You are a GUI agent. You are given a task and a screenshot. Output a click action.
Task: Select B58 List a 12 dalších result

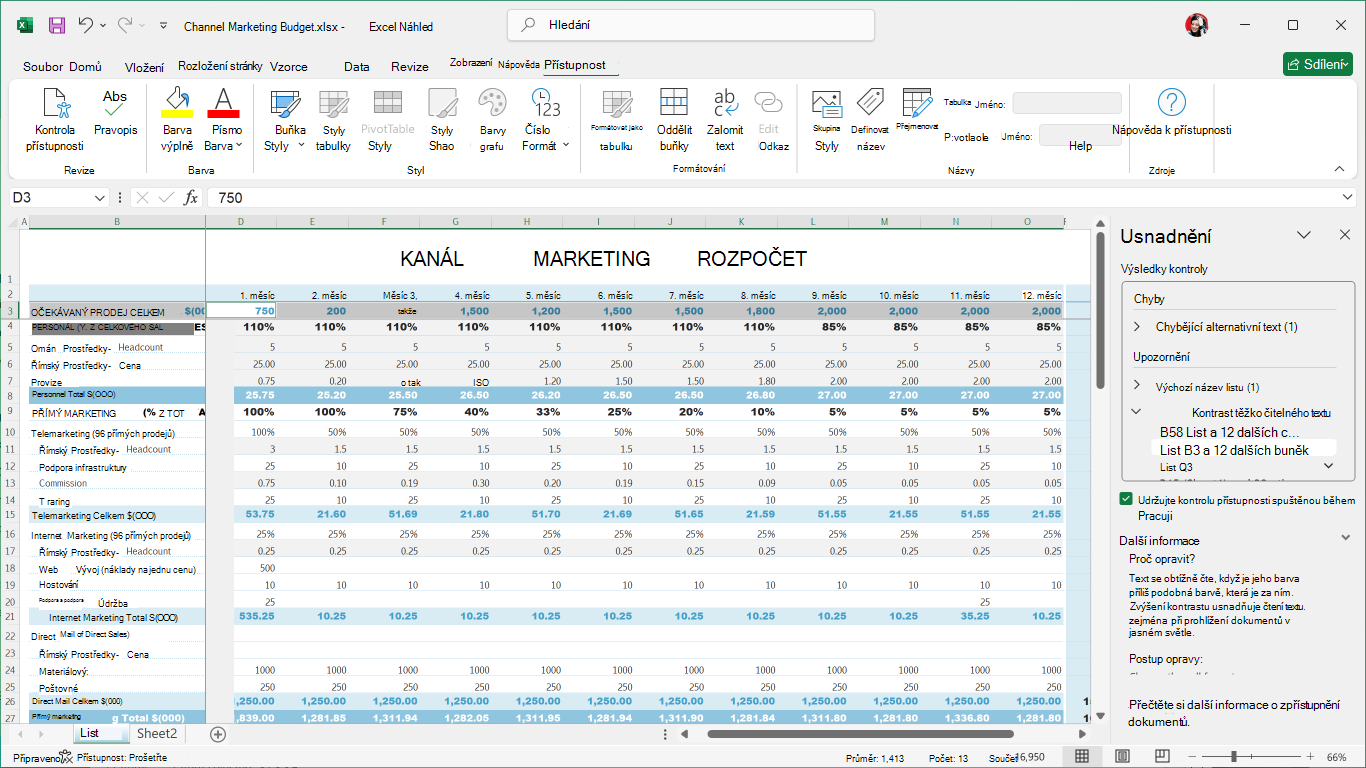click(x=1230, y=432)
